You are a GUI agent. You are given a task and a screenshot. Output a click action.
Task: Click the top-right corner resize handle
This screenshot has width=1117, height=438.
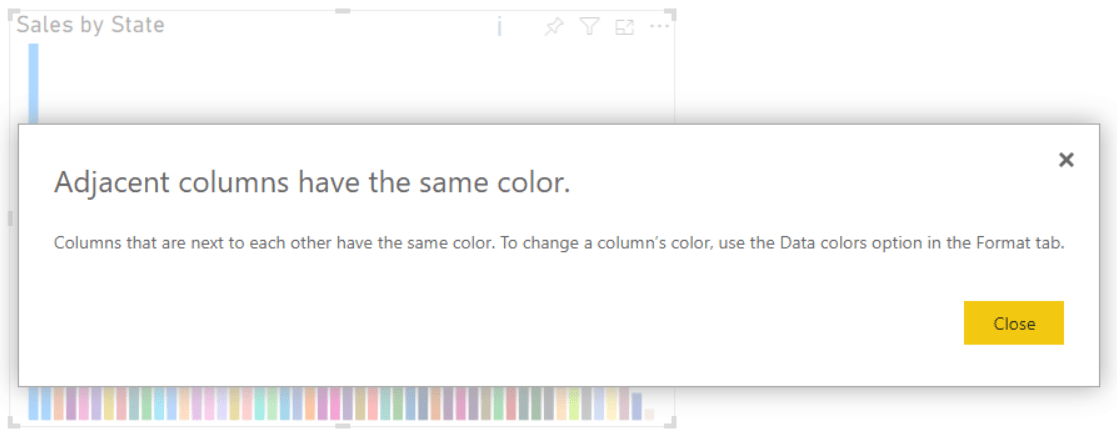click(x=673, y=13)
